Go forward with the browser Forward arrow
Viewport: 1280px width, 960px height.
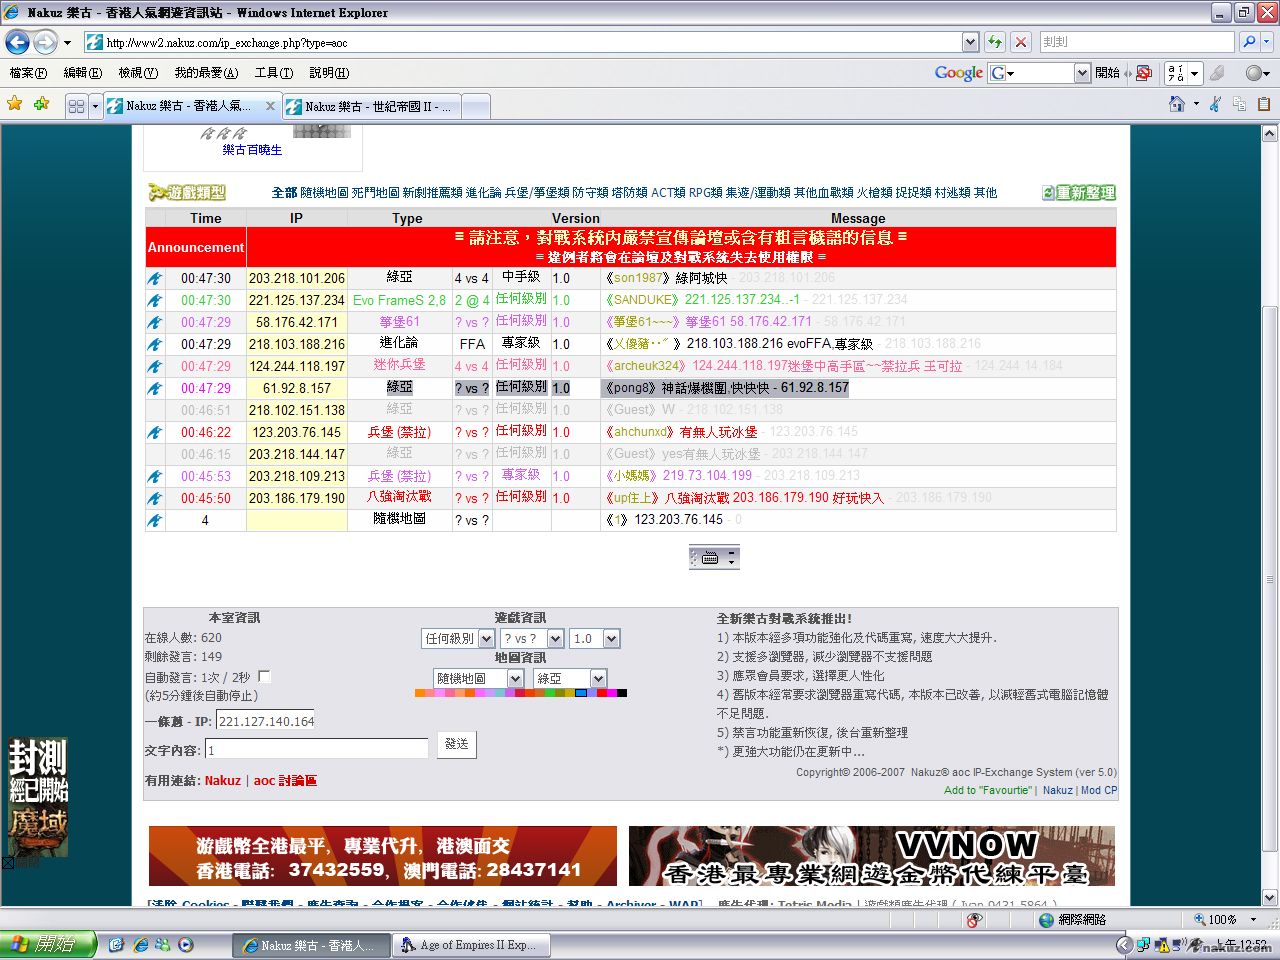coord(45,42)
